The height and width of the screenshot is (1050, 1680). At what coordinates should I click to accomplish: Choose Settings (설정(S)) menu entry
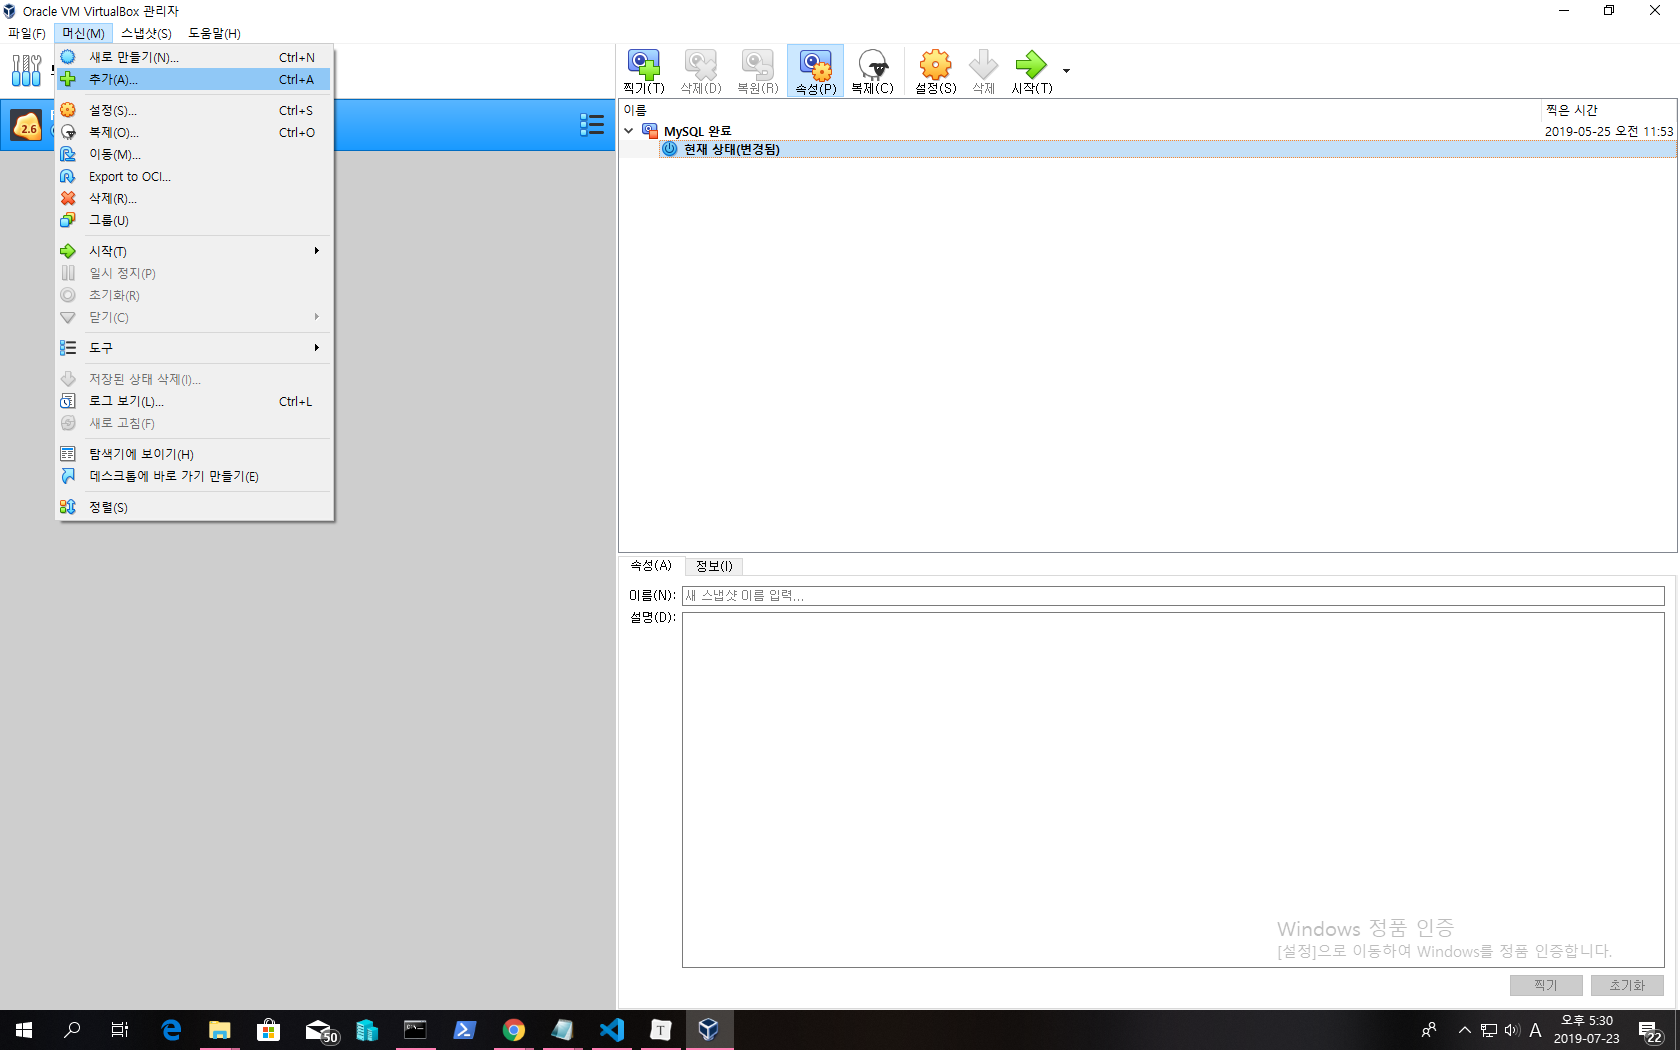(x=194, y=110)
